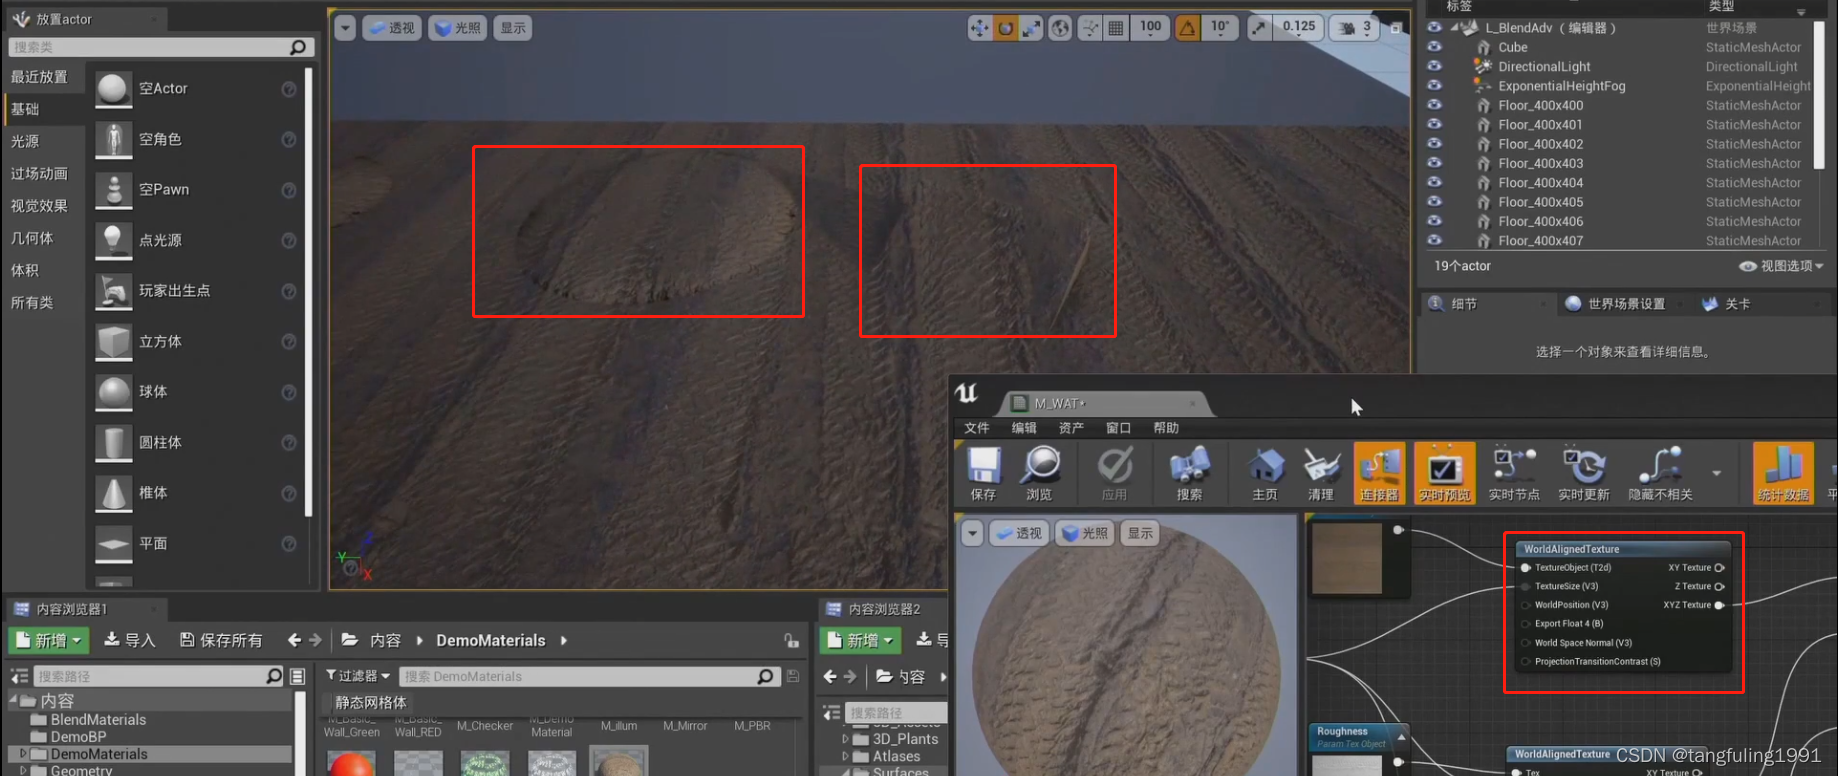Image resolution: width=1838 pixels, height=776 pixels.
Task: Toggle surface snapping icon in viewport toolbar
Action: pos(1090,28)
